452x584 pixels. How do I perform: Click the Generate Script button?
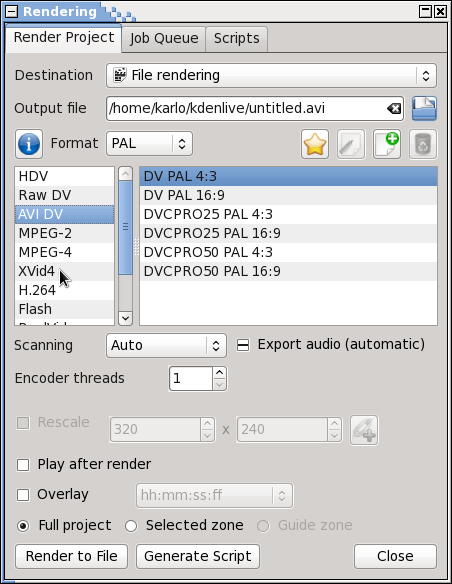tap(198, 556)
